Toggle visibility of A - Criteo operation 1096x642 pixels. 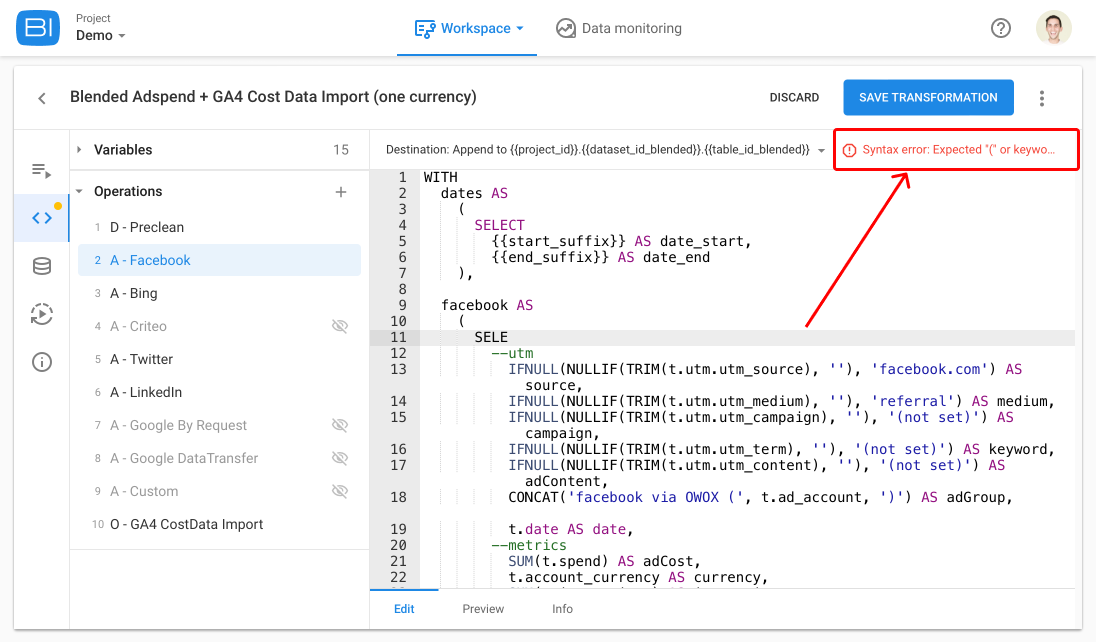tap(340, 326)
